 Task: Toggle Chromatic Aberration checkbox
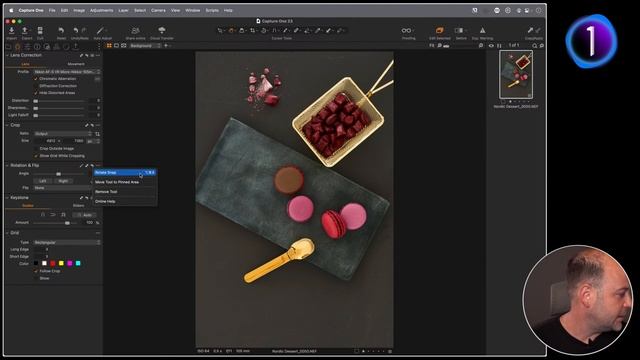point(36,79)
